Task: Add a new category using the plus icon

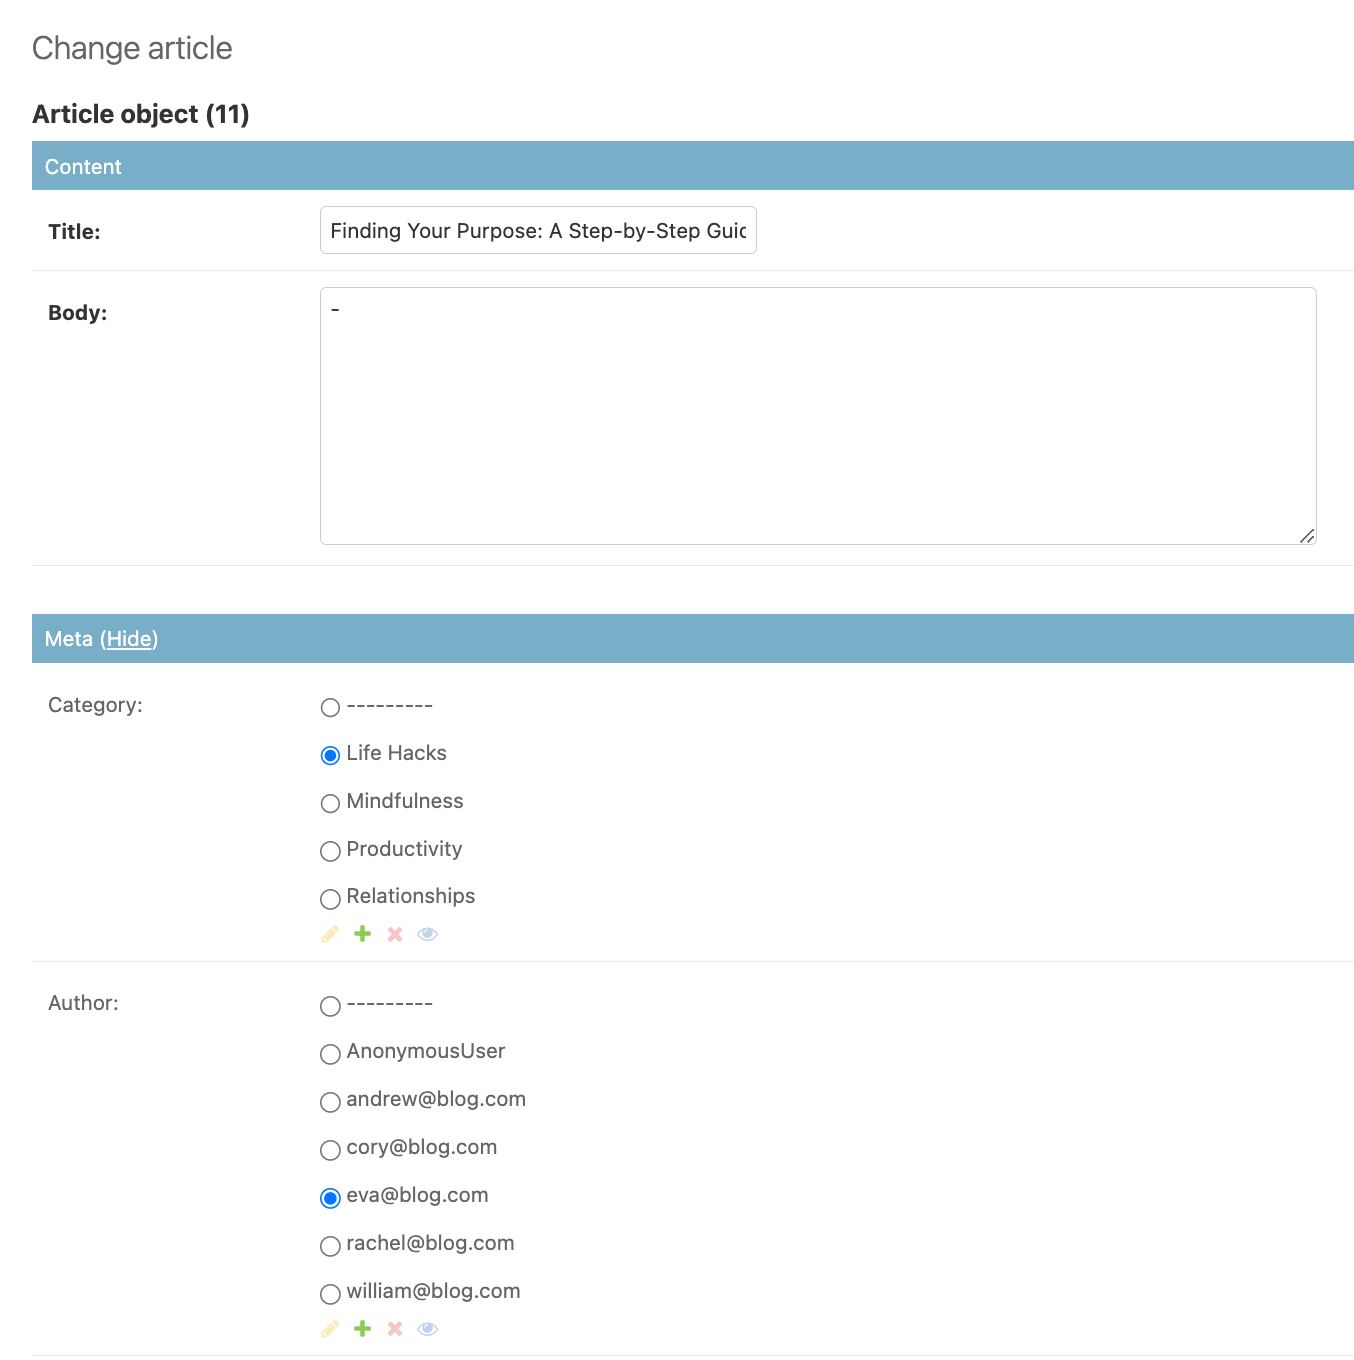Action: tap(362, 933)
